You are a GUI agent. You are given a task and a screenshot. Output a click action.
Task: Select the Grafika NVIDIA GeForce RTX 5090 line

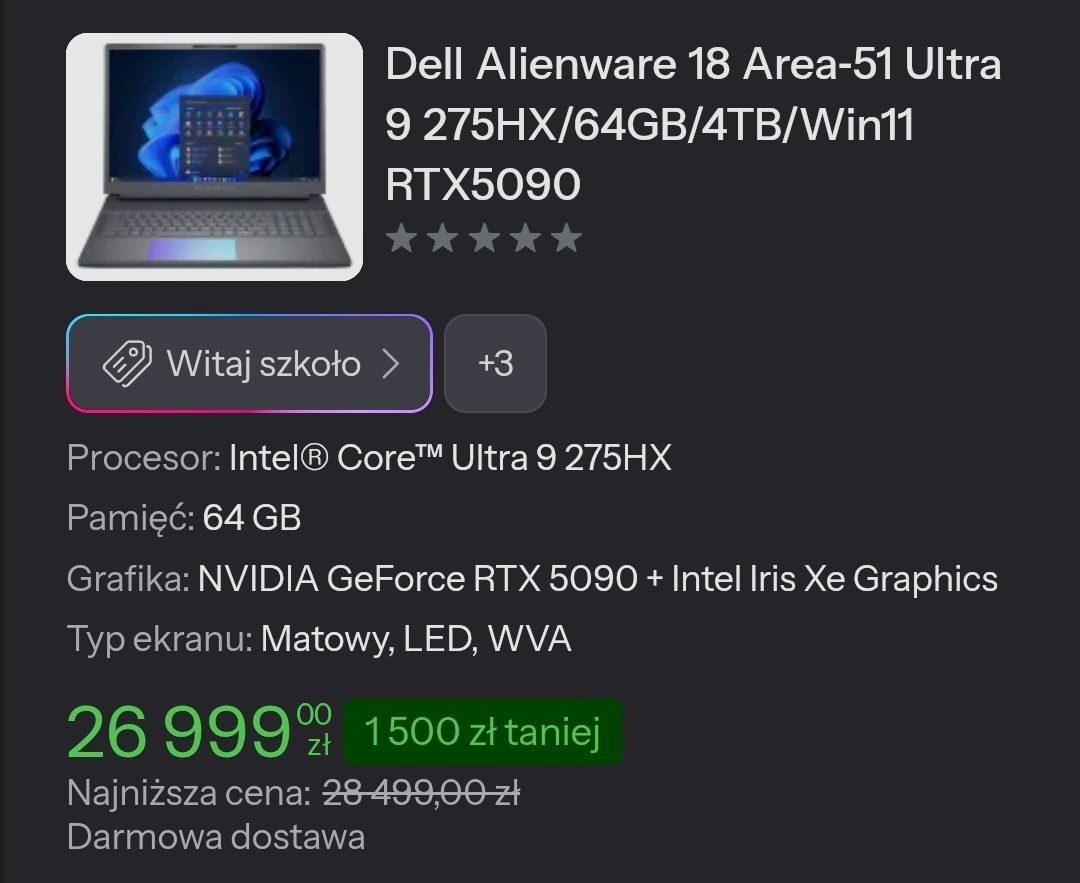click(x=532, y=579)
